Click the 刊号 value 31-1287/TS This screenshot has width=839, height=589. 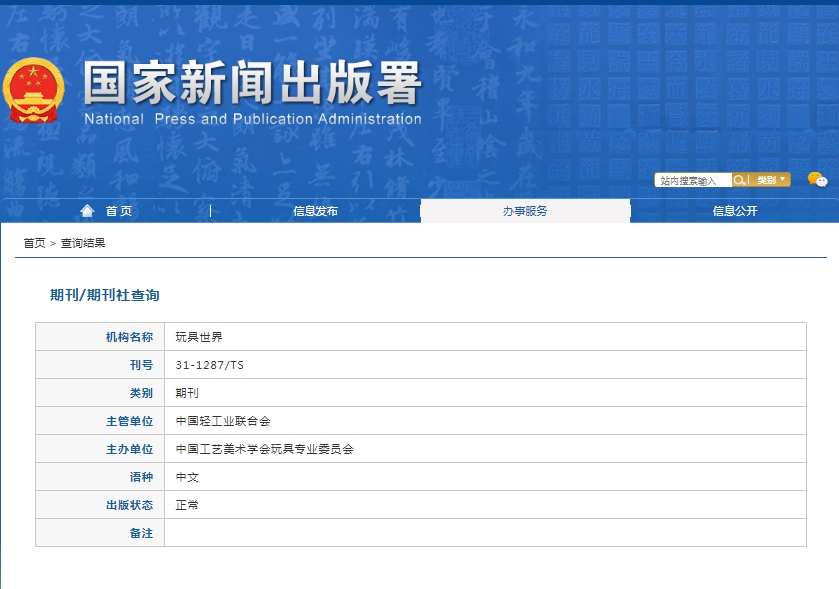pos(210,365)
